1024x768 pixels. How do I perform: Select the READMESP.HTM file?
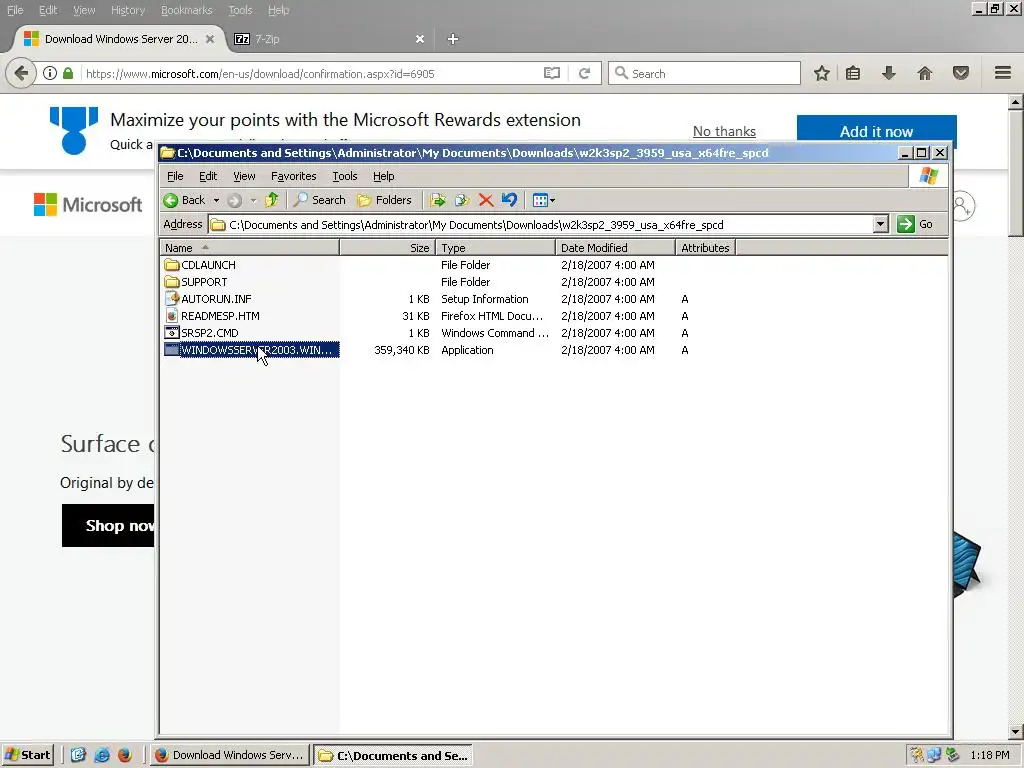(212, 315)
